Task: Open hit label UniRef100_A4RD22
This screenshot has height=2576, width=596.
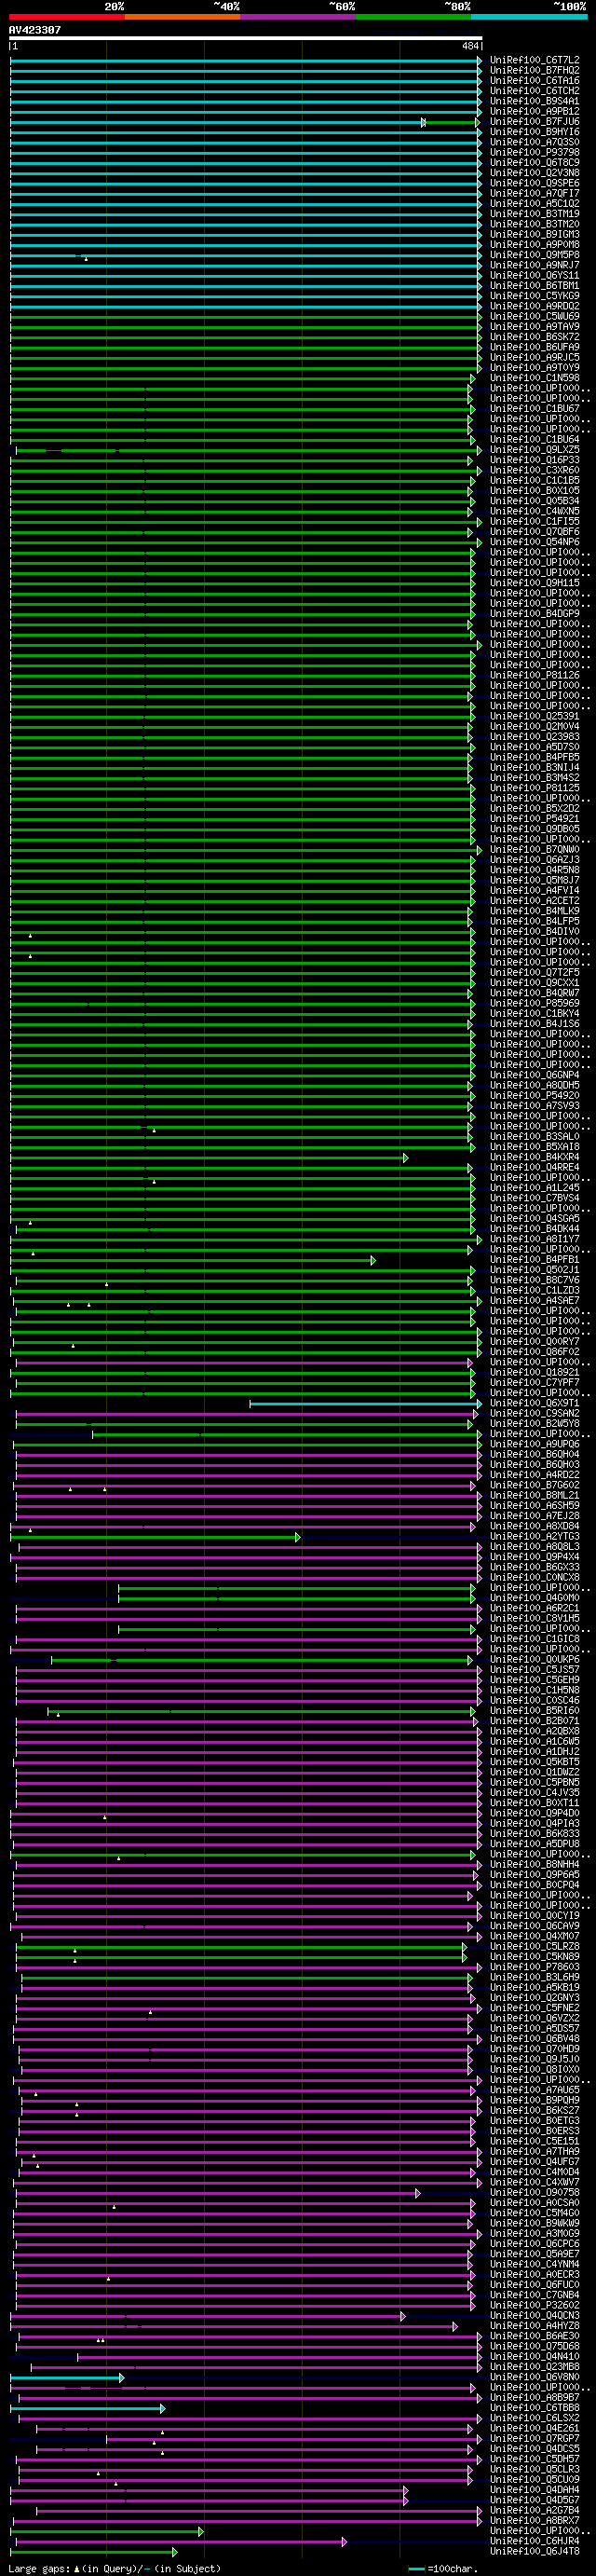Action: (534, 1474)
